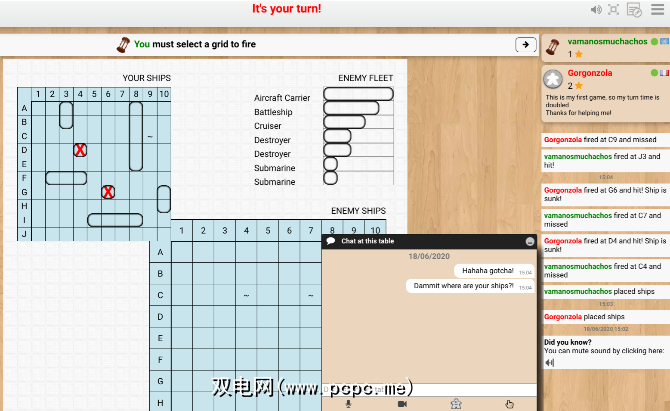This screenshot has height=411, width=670.
Task: Fire at enemy grid cell E2
Action: pos(203,338)
